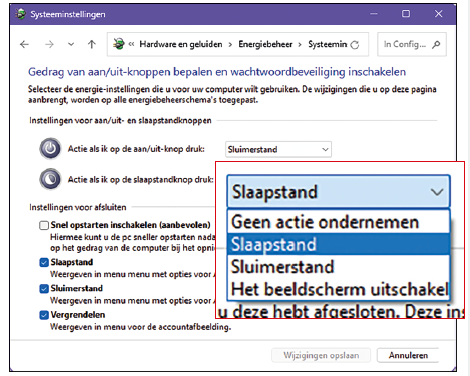Select Het beeldscherm uitschakelen option
This screenshot has width=470, height=376.
tap(338, 289)
